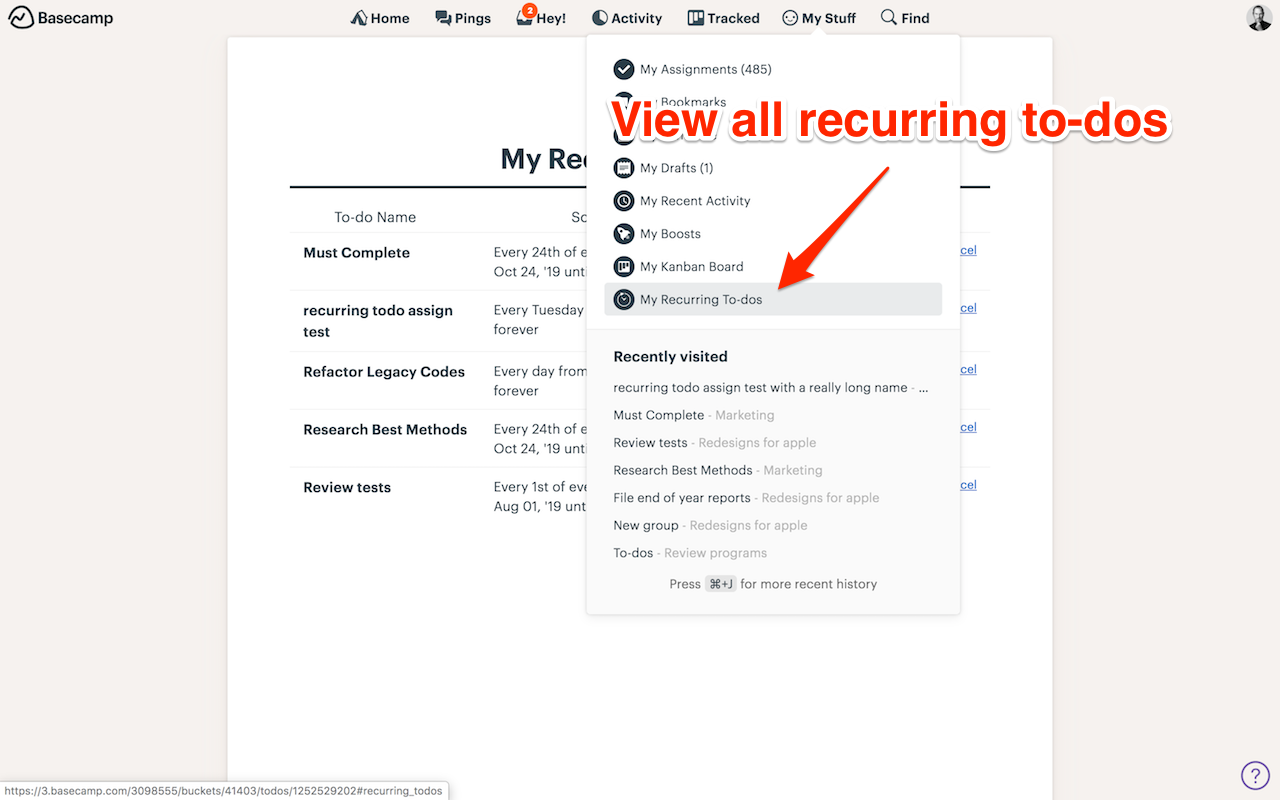Click Refactor Legacy Codes to-do name

[384, 372]
